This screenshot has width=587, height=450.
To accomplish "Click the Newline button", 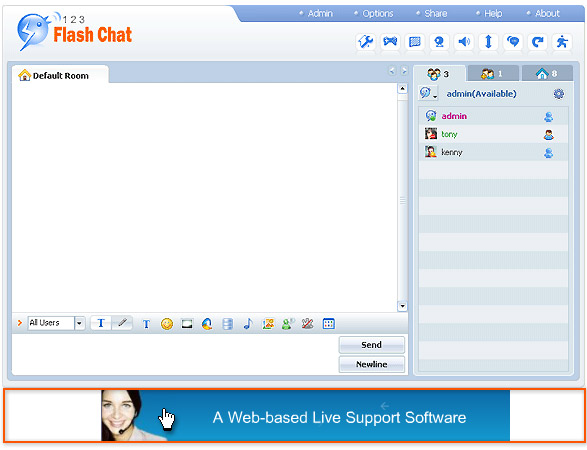I will [x=372, y=364].
